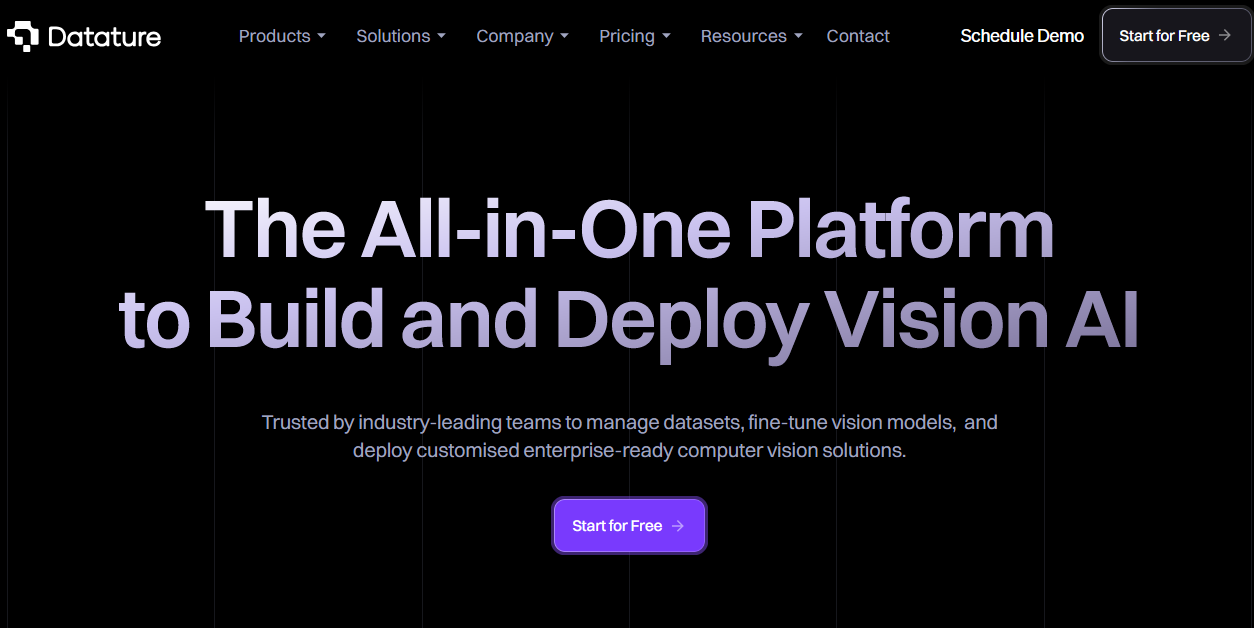Open the Solutions menu
1254x628 pixels.
click(393, 36)
